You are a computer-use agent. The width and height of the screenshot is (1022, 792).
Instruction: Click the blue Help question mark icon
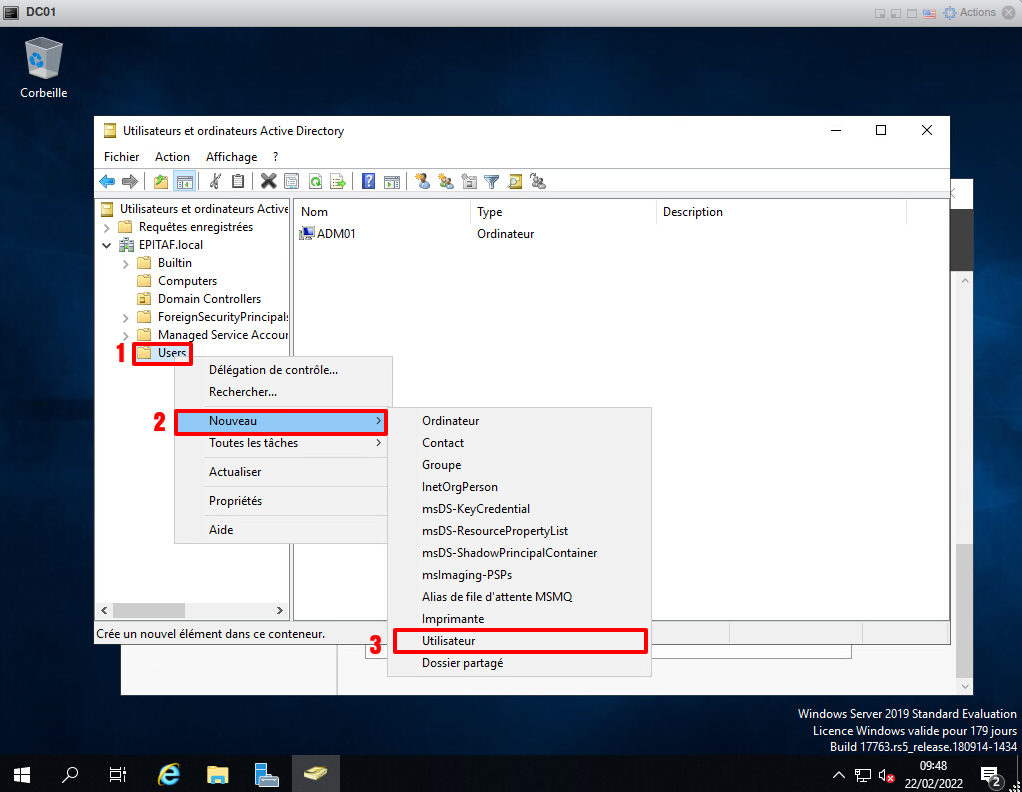pyautogui.click(x=368, y=181)
